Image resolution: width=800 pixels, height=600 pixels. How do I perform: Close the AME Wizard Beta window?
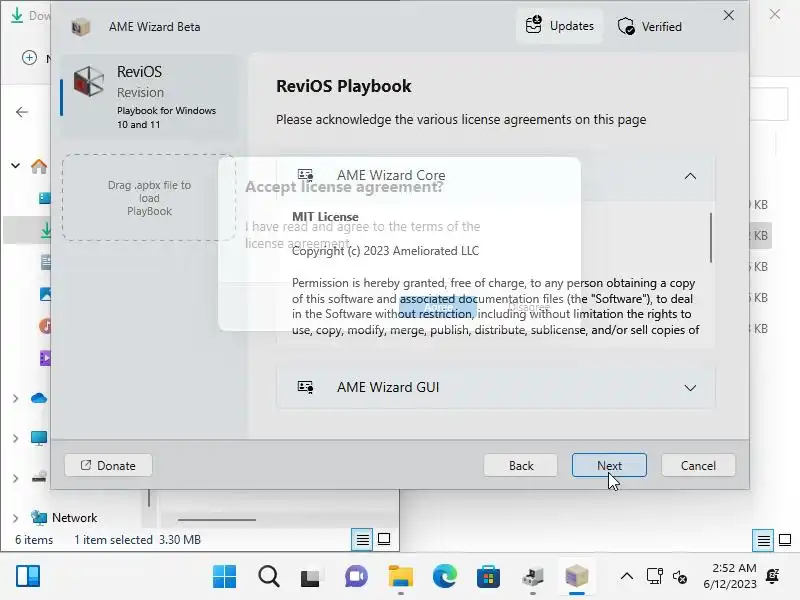tap(729, 15)
